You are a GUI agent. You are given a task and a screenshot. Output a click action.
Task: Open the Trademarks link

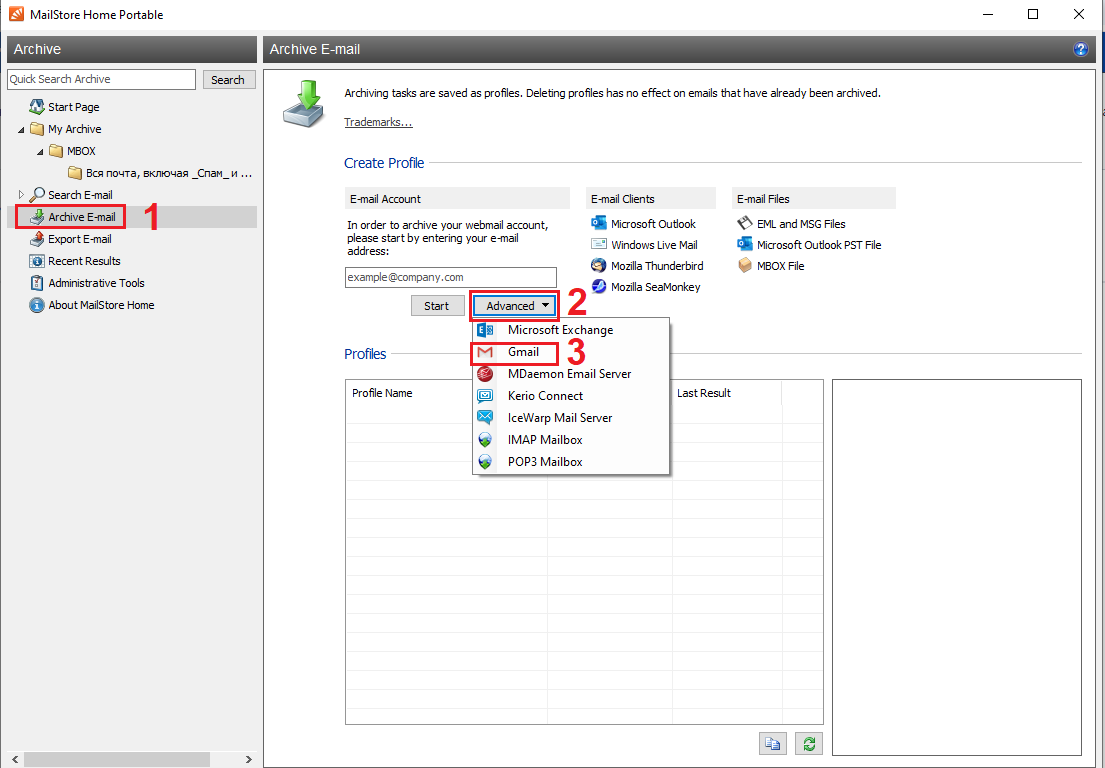click(x=378, y=123)
